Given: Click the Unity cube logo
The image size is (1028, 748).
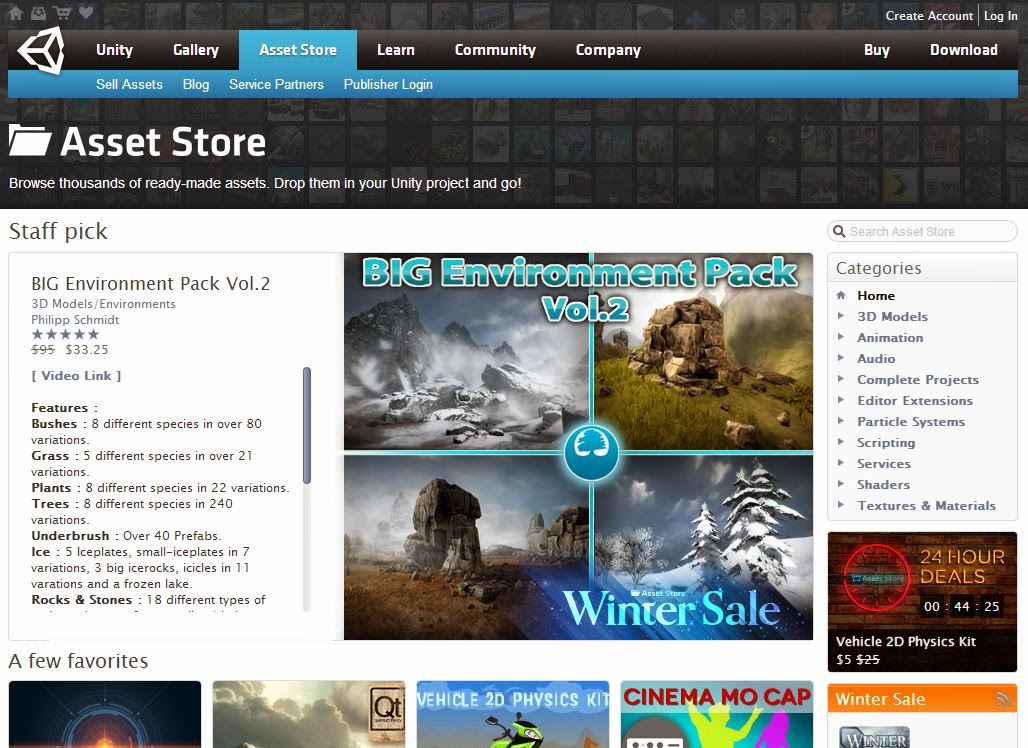Looking at the screenshot, I should click(41, 50).
